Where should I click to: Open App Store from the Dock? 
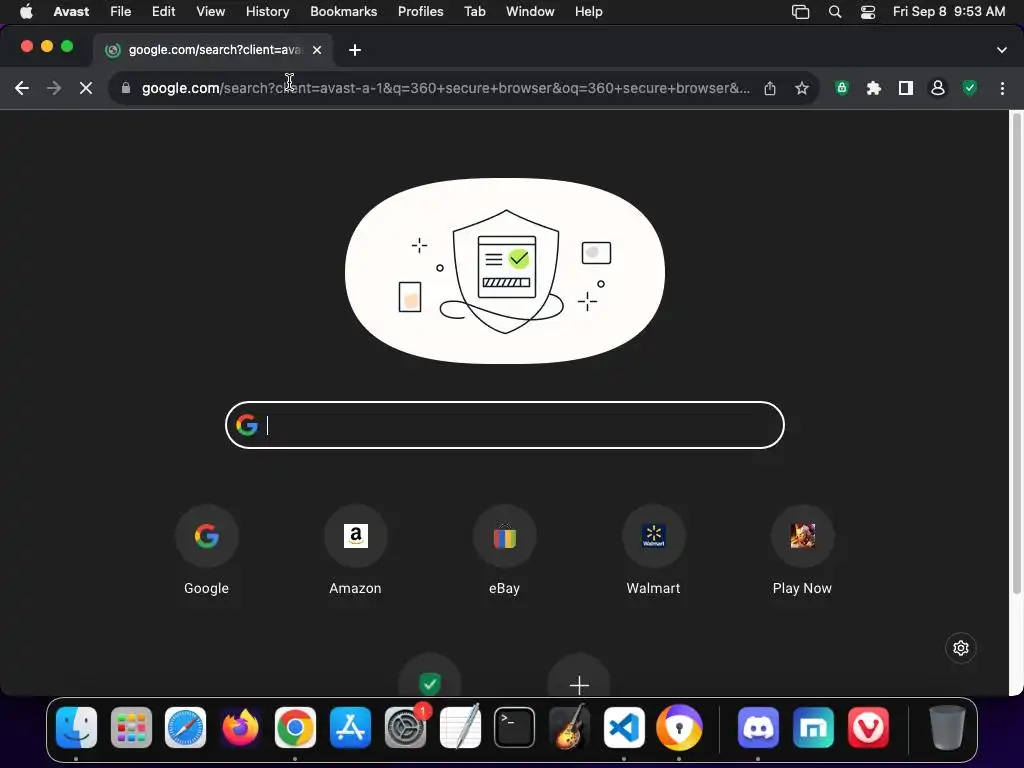pyautogui.click(x=350, y=728)
